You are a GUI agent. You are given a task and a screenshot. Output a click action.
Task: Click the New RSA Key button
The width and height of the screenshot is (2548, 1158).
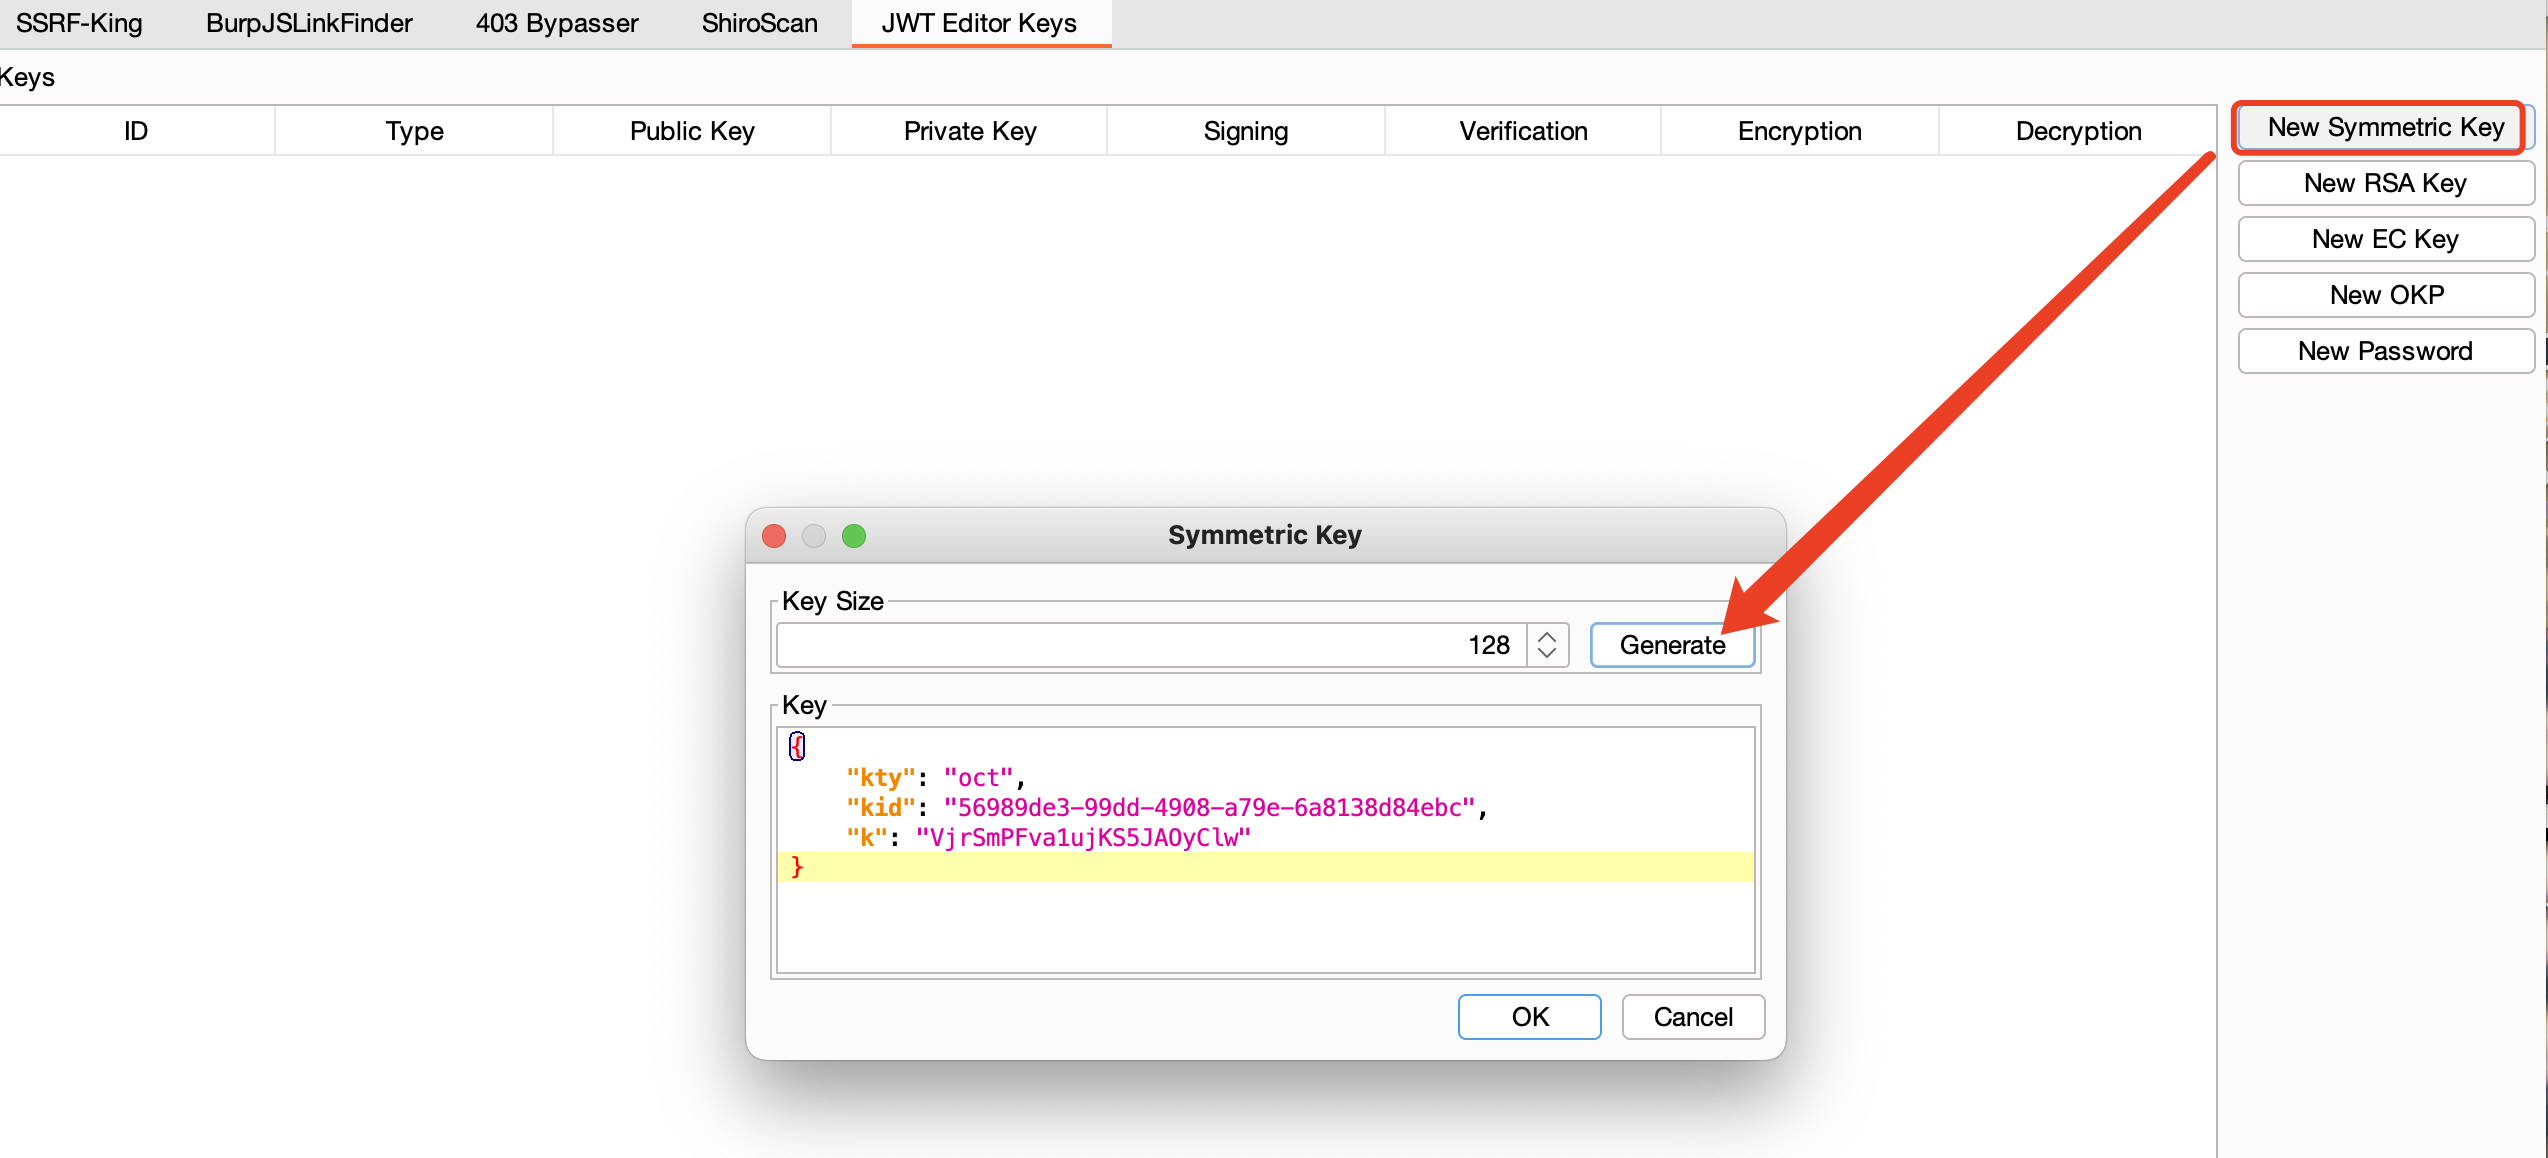pos(2384,183)
